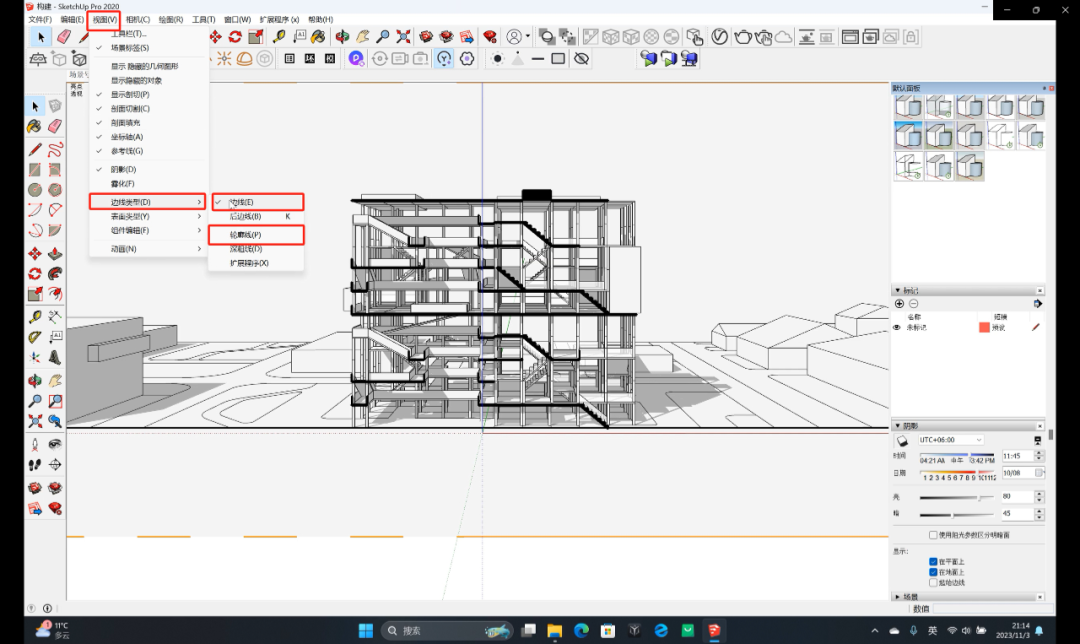
Task: Adjust the light 亮 slider
Action: point(956,497)
